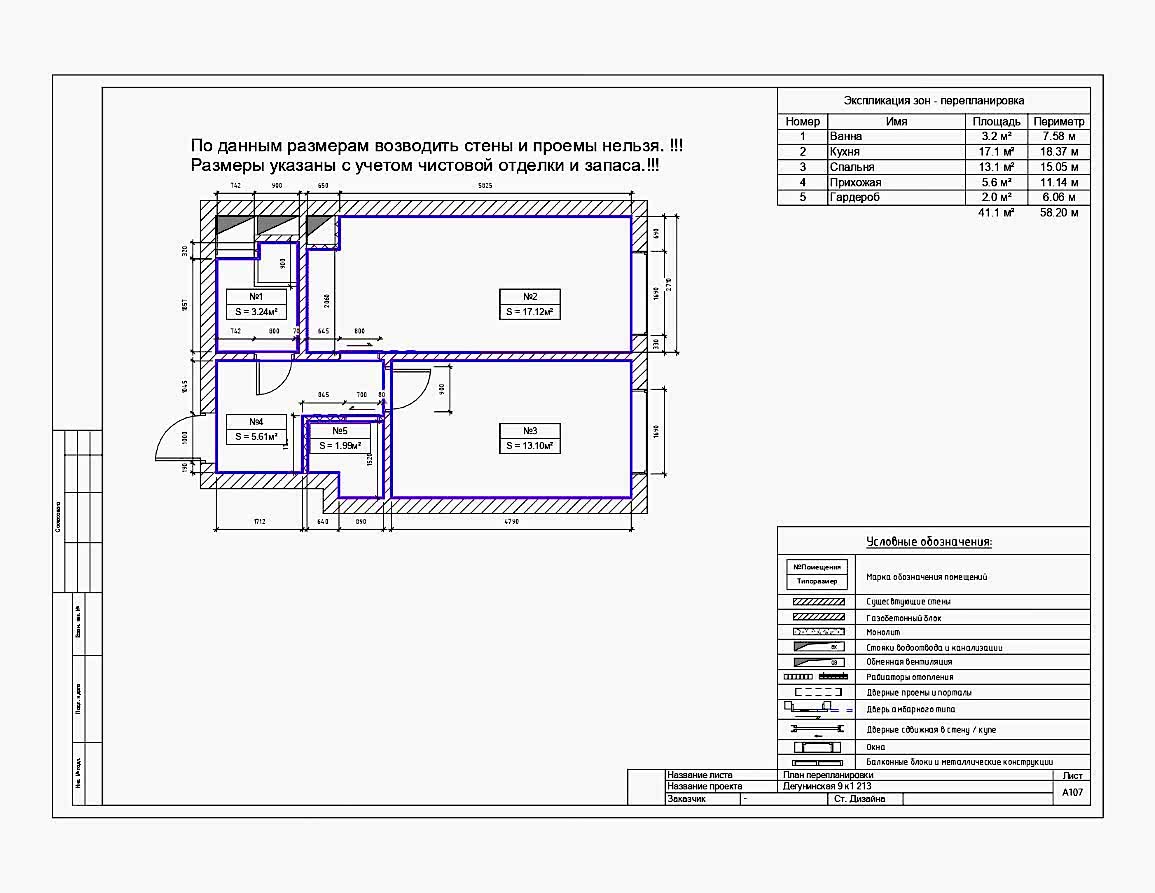Click room tag №5 with 1.99 m²
This screenshot has width=1155, height=893.
click(339, 438)
